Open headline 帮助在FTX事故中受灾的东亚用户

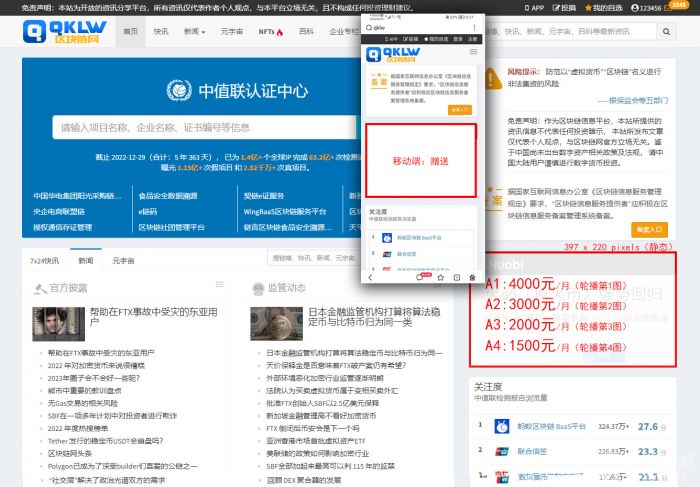[154, 316]
